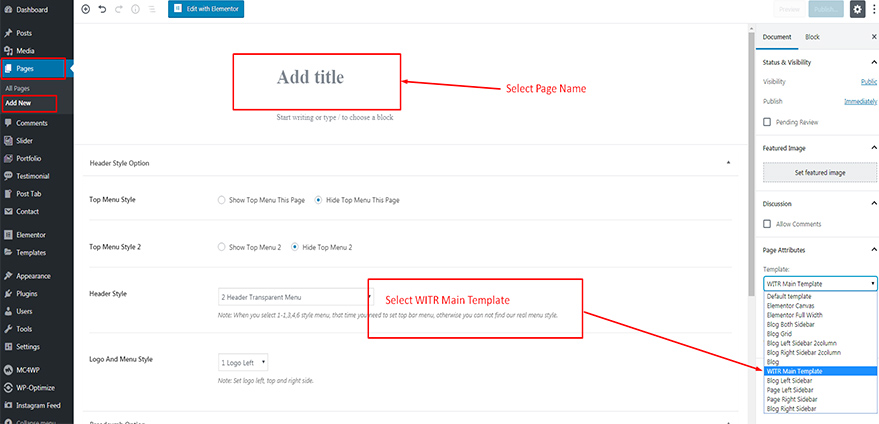Select Show Top Menu This Page radio
879x424 pixels.
222,200
